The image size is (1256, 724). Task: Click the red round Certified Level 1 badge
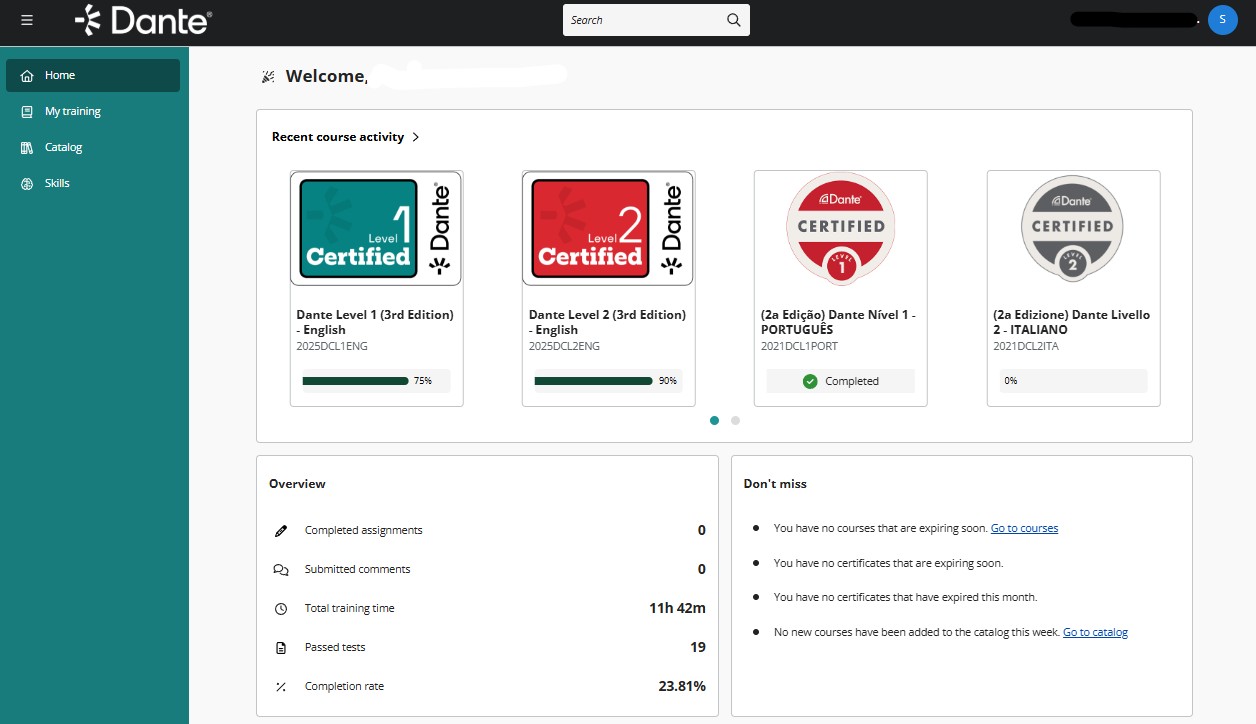pyautogui.click(x=841, y=228)
